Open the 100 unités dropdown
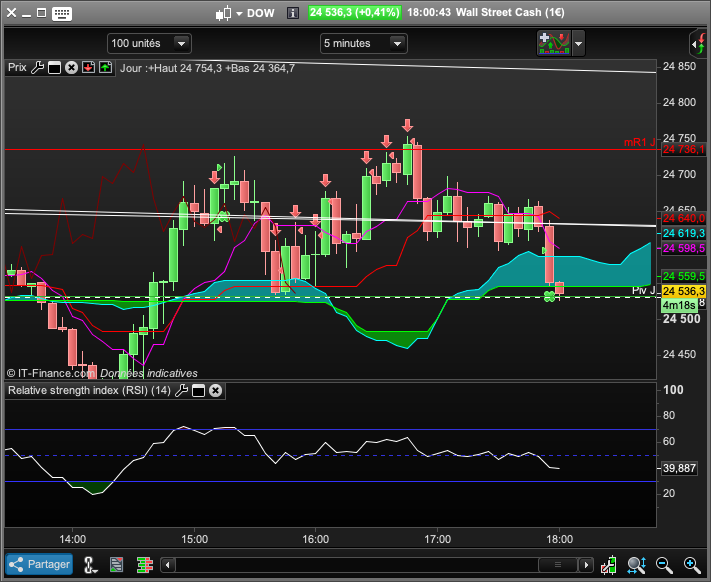This screenshot has height=582, width=711. pos(149,44)
